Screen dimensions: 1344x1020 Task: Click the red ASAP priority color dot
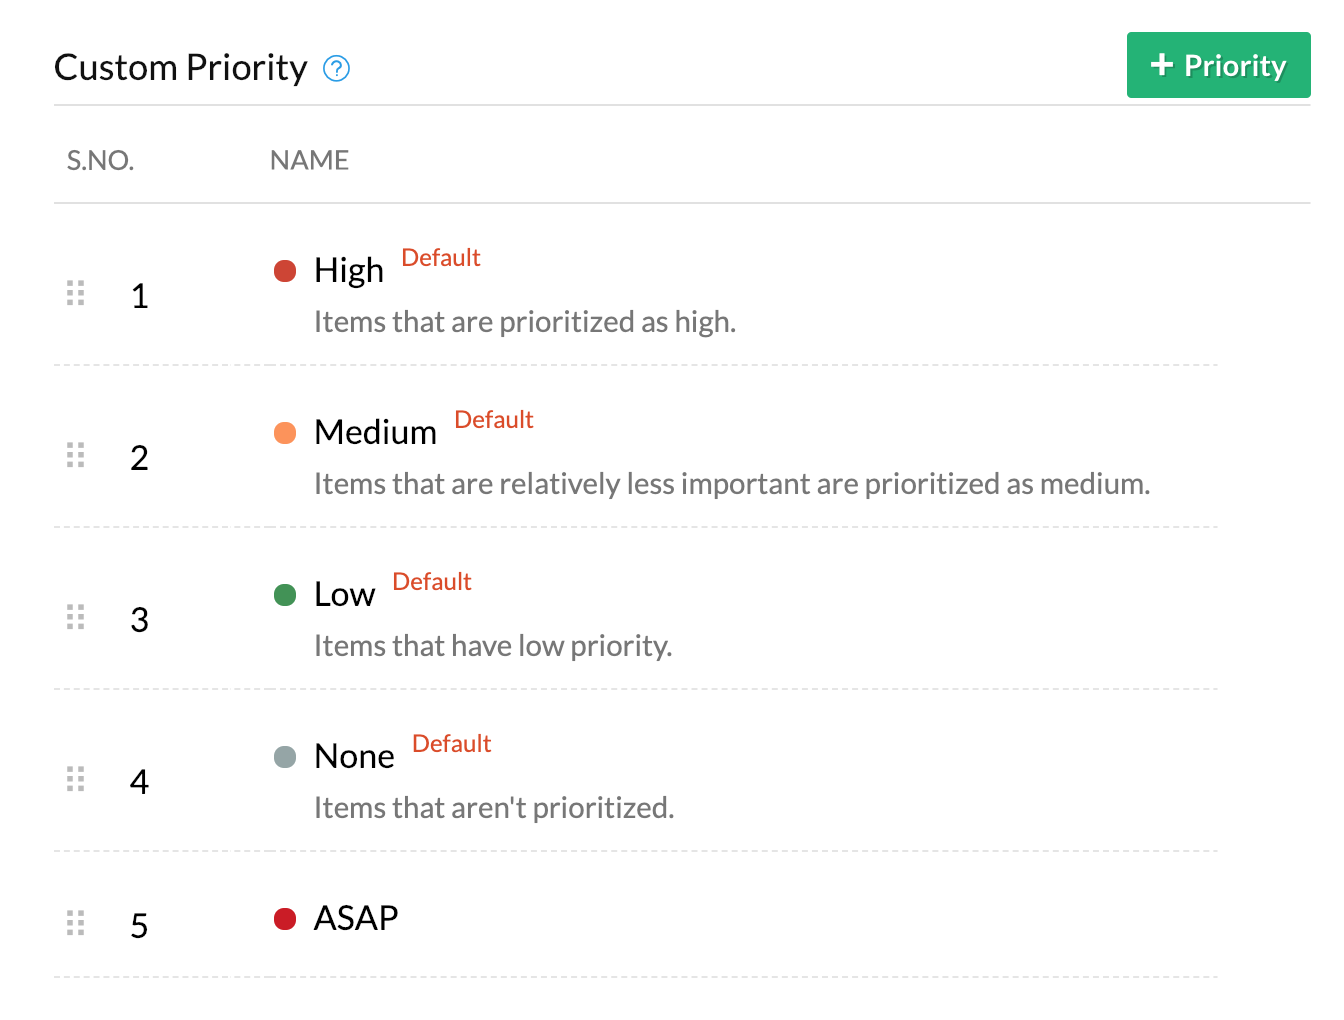pyautogui.click(x=285, y=919)
